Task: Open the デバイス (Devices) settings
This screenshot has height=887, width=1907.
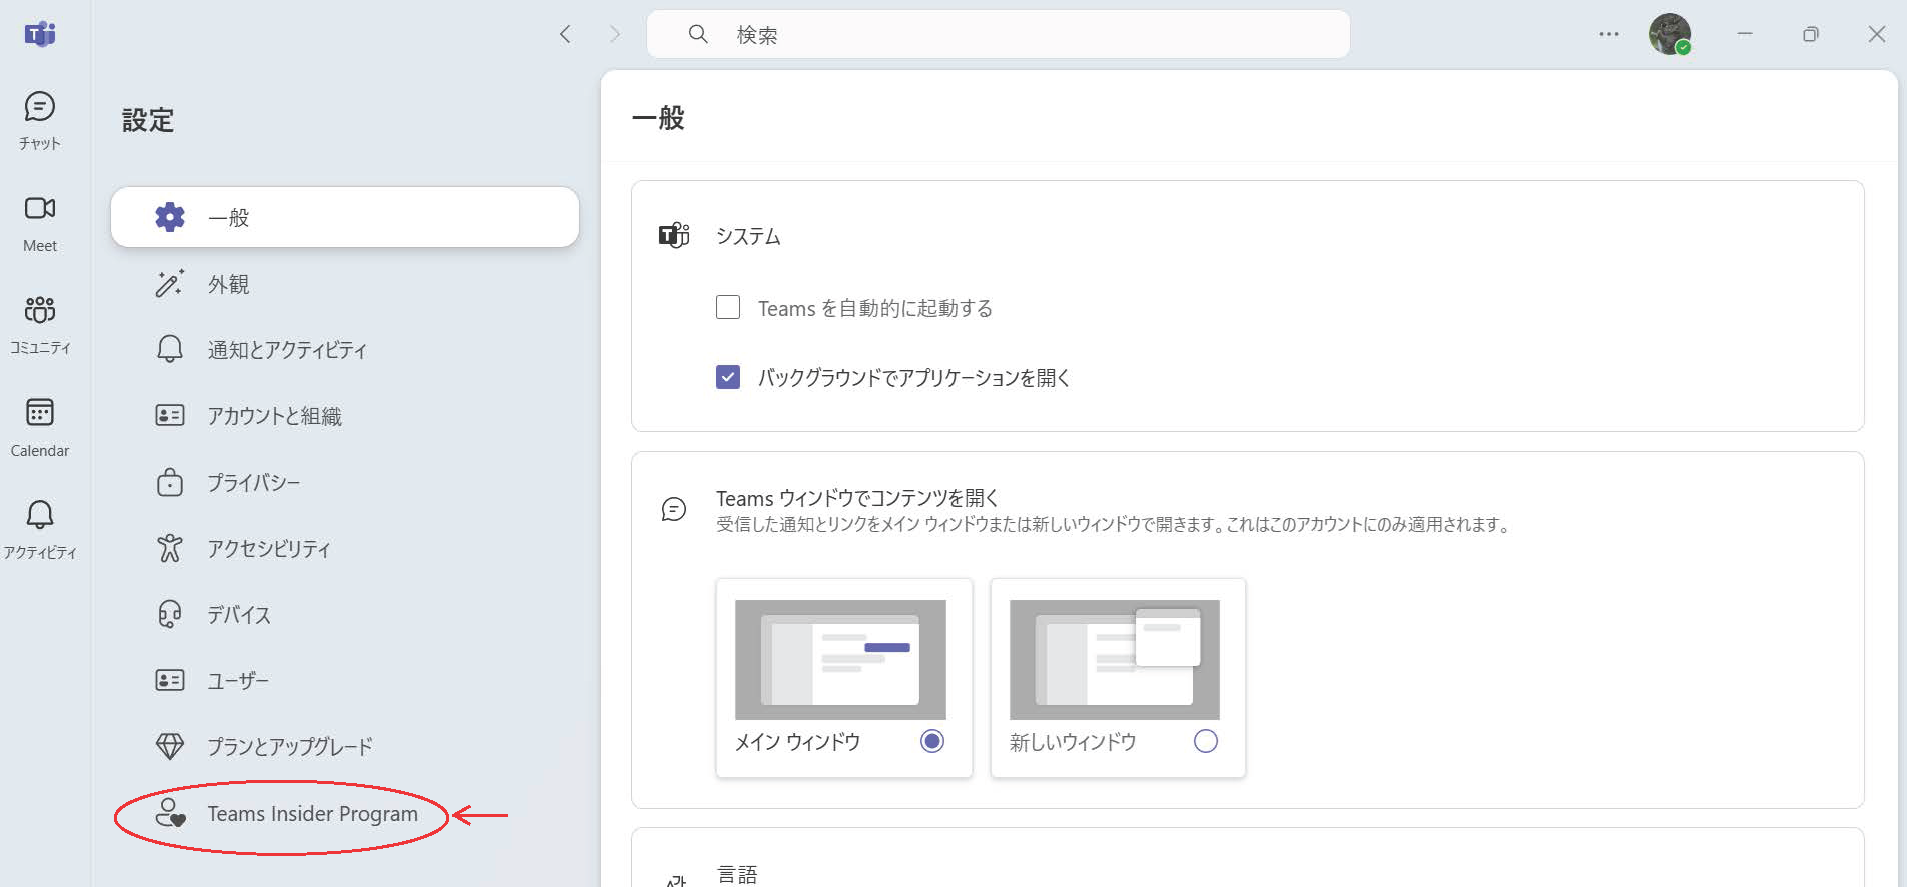Action: point(238,615)
